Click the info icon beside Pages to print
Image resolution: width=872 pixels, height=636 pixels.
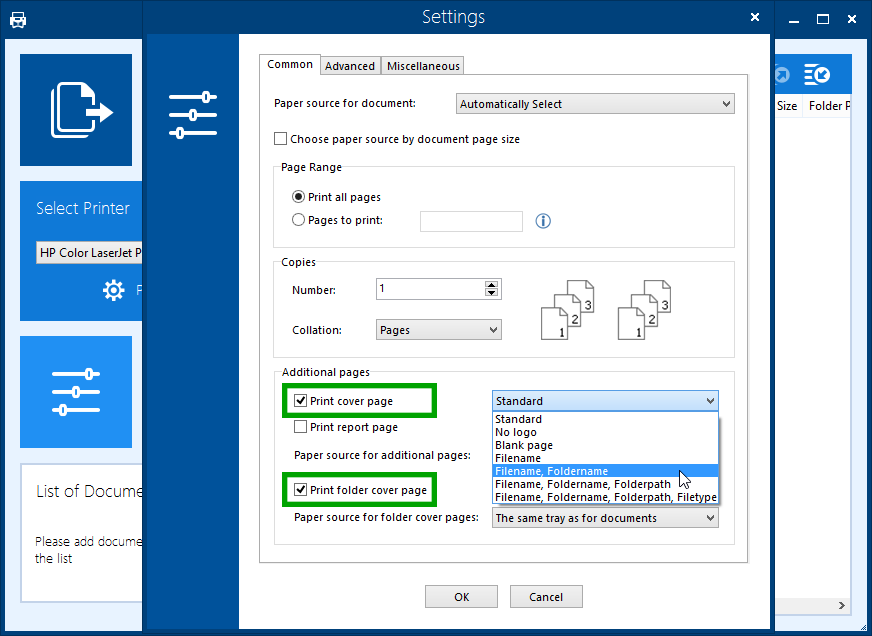point(543,221)
